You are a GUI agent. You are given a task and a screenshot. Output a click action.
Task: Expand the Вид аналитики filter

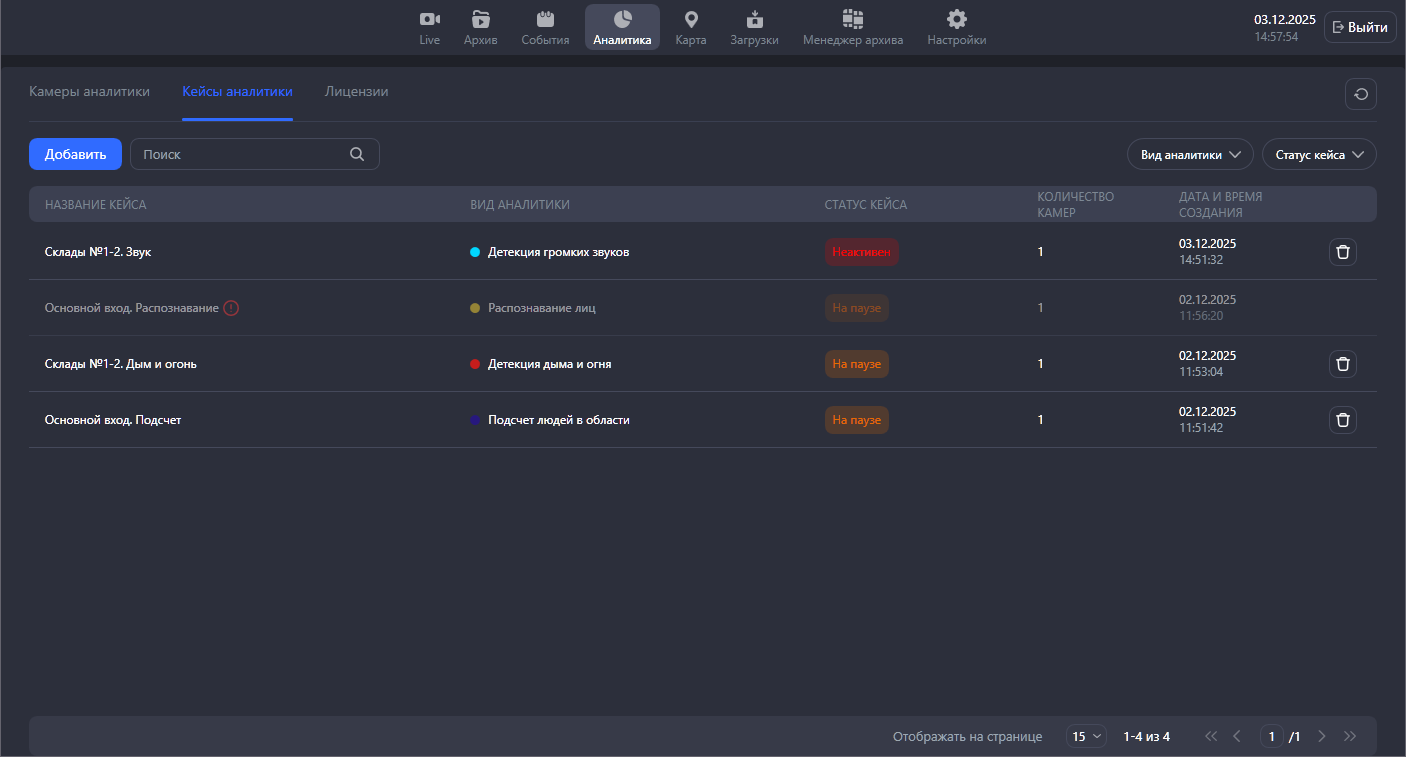tap(1189, 155)
